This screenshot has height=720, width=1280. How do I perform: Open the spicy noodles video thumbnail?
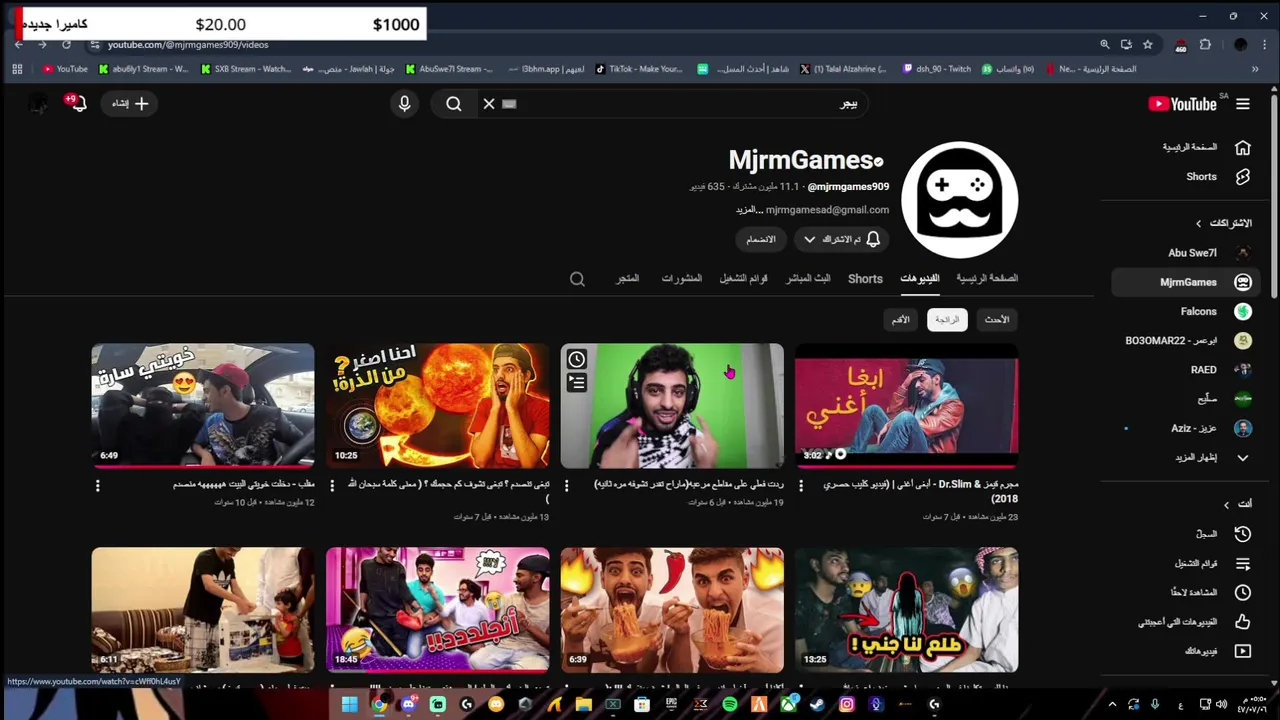click(672, 609)
